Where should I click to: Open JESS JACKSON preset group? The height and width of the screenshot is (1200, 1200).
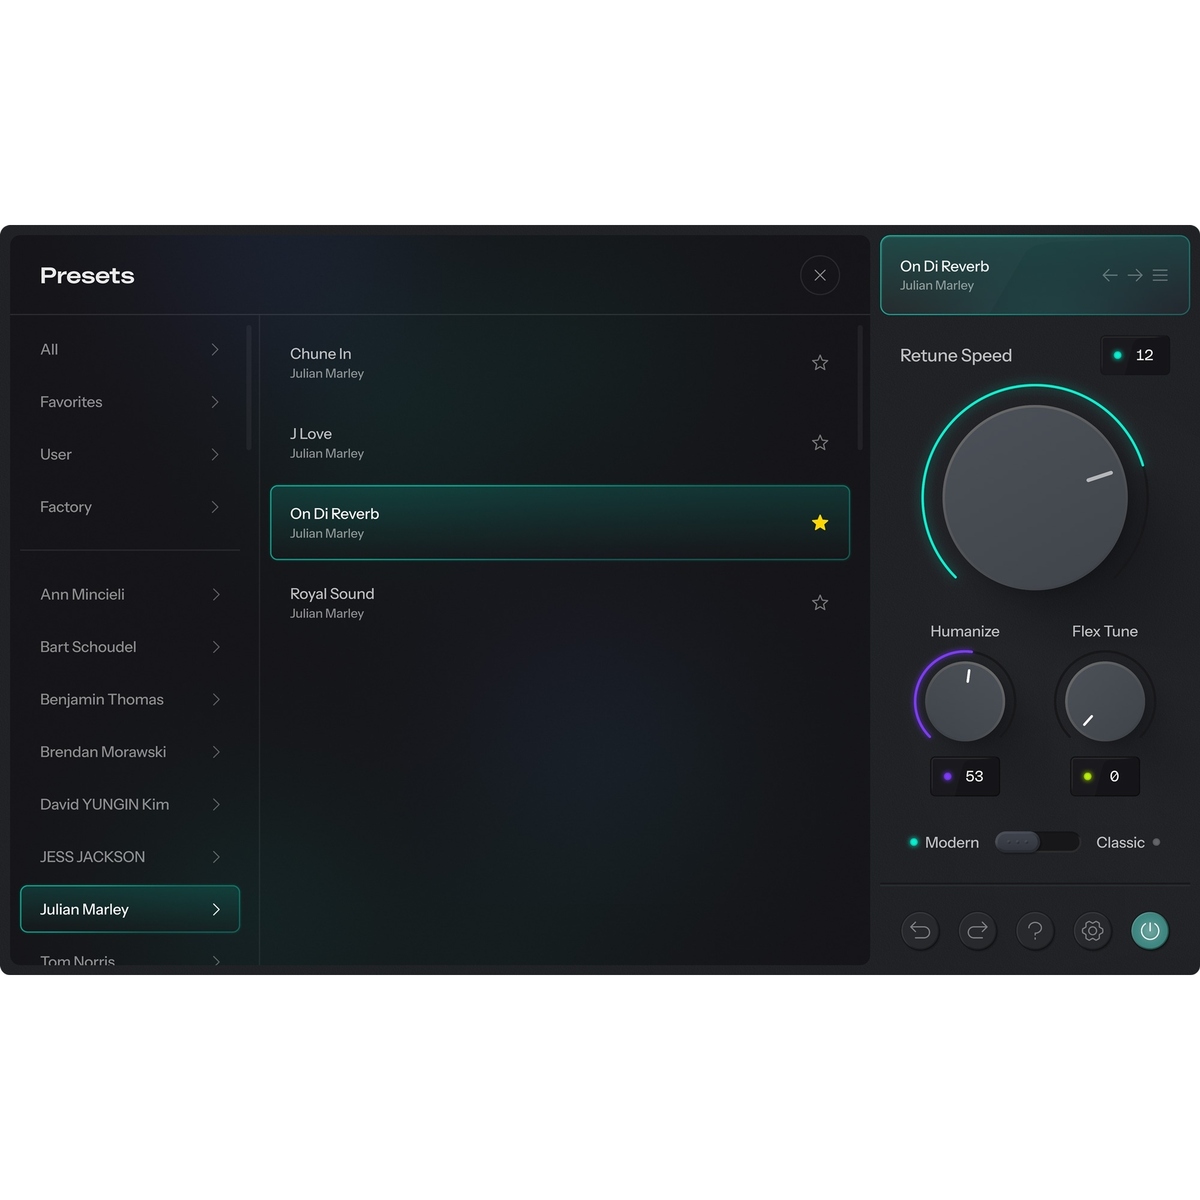pos(130,857)
